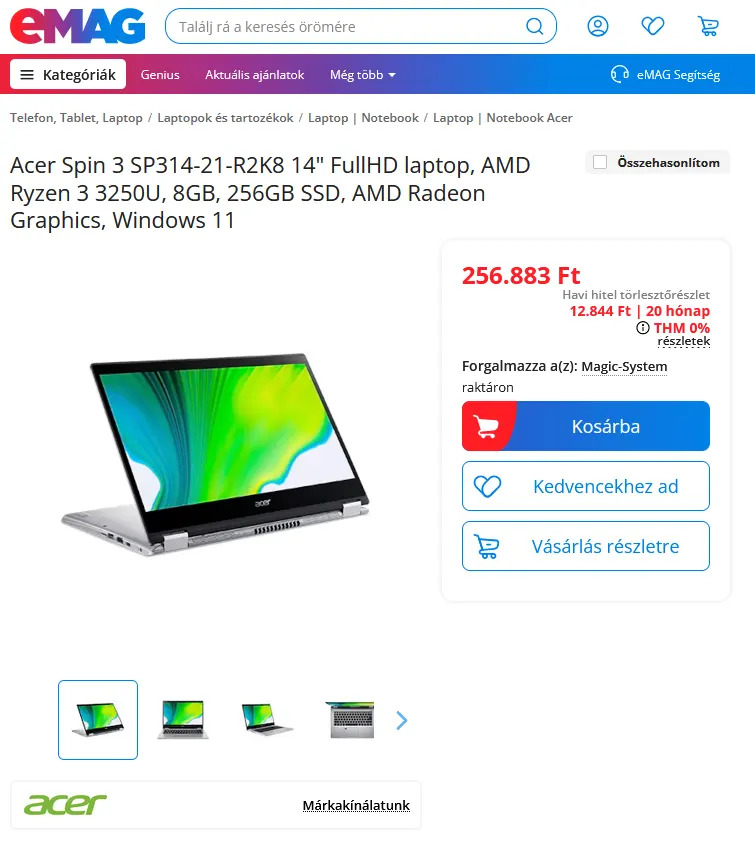
Task: Tick the Összehasonlítom checkbox
Action: pos(600,162)
